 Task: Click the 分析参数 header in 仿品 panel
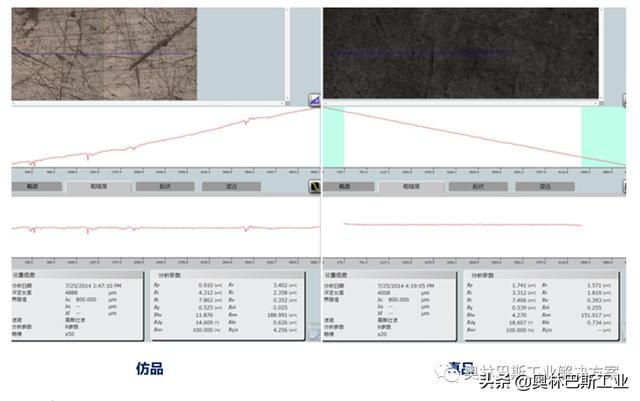click(169, 275)
